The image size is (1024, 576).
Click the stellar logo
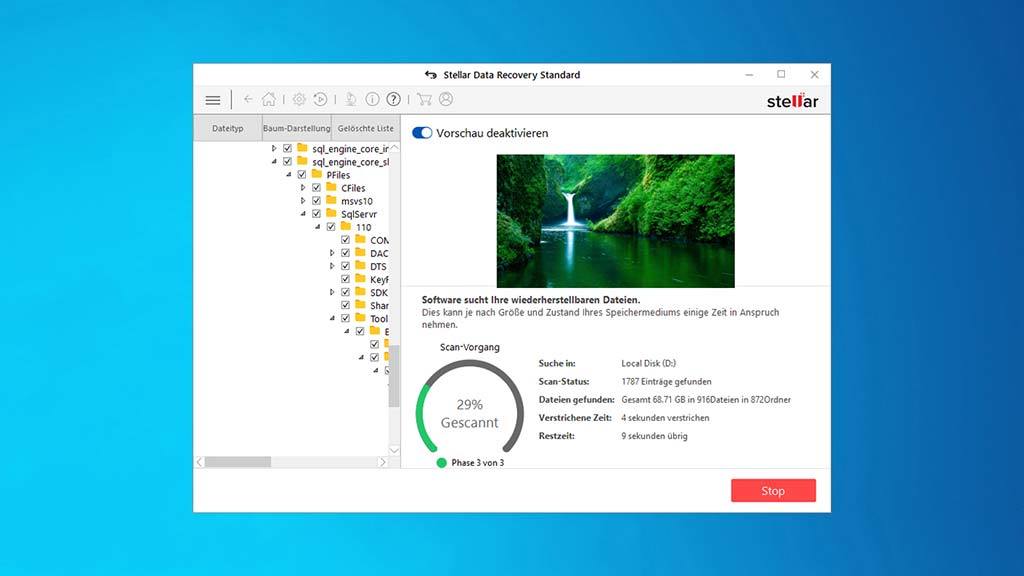[792, 101]
